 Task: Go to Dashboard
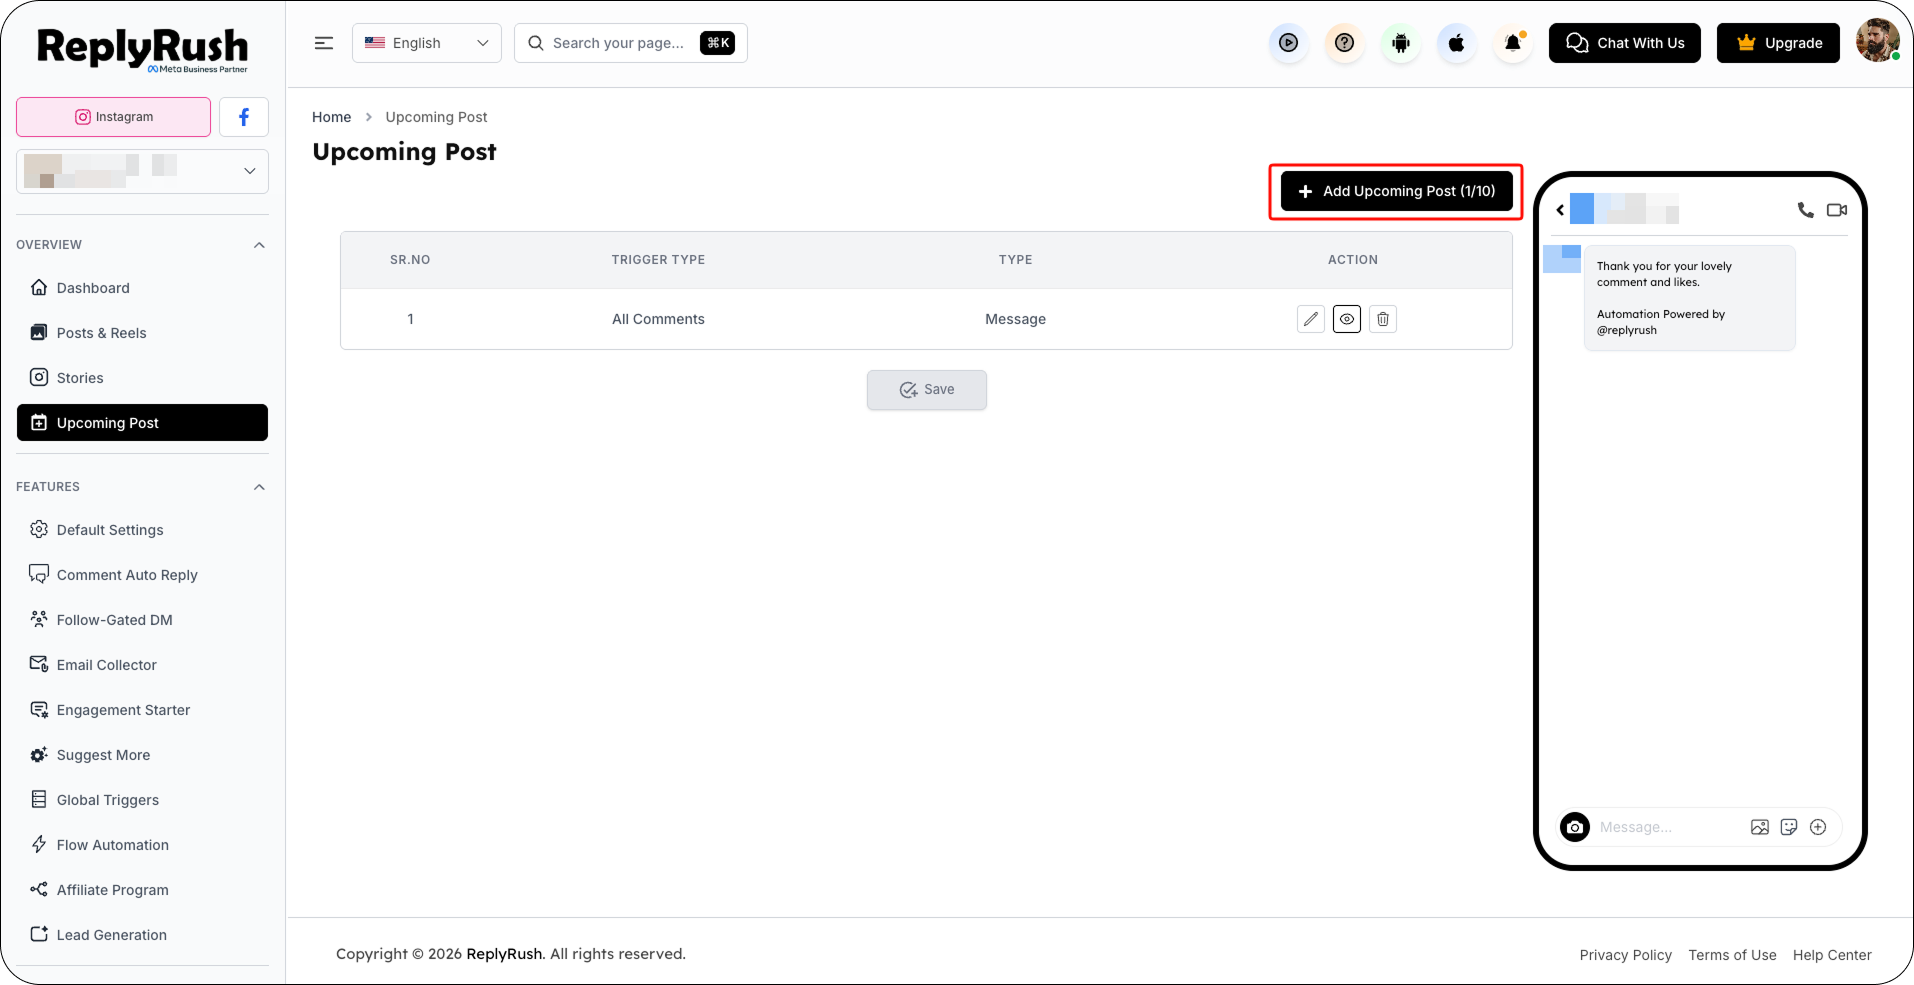coord(142,288)
